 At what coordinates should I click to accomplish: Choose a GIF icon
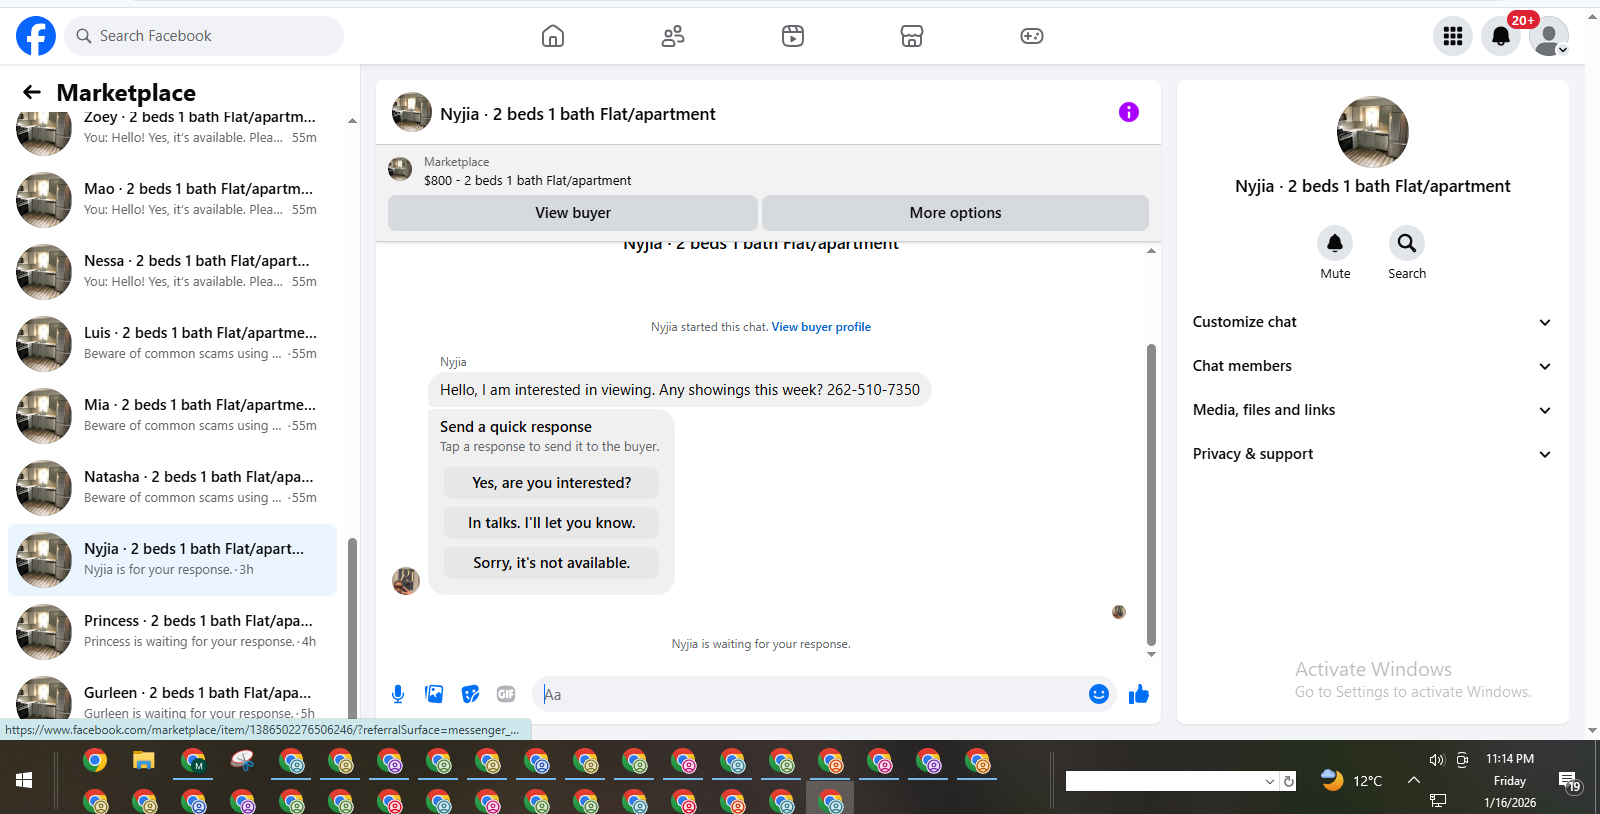tap(506, 694)
